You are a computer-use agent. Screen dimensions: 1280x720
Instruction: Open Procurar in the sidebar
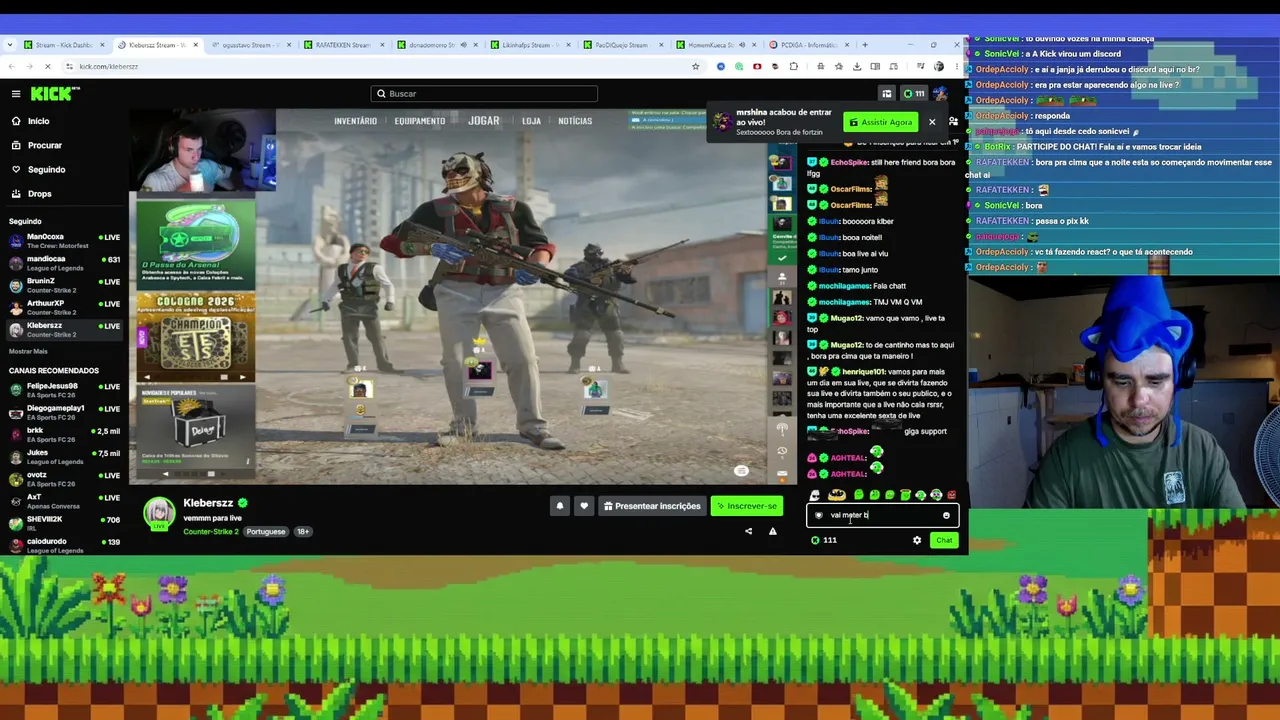(44, 145)
